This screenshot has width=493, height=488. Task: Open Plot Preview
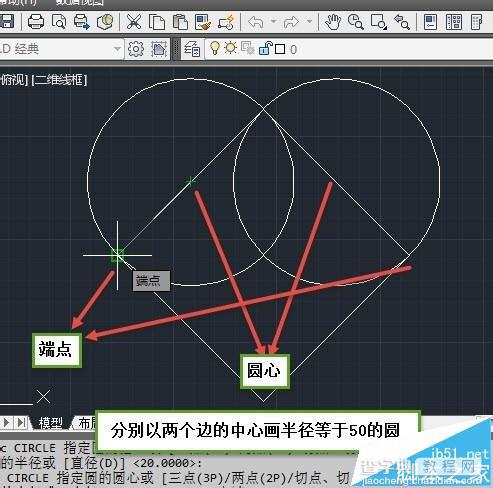(59, 22)
